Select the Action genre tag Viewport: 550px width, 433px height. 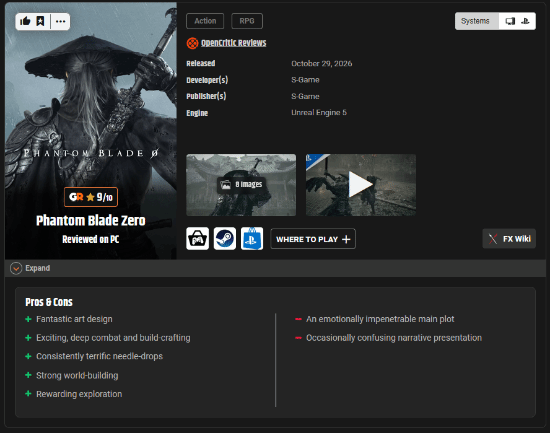tap(205, 21)
